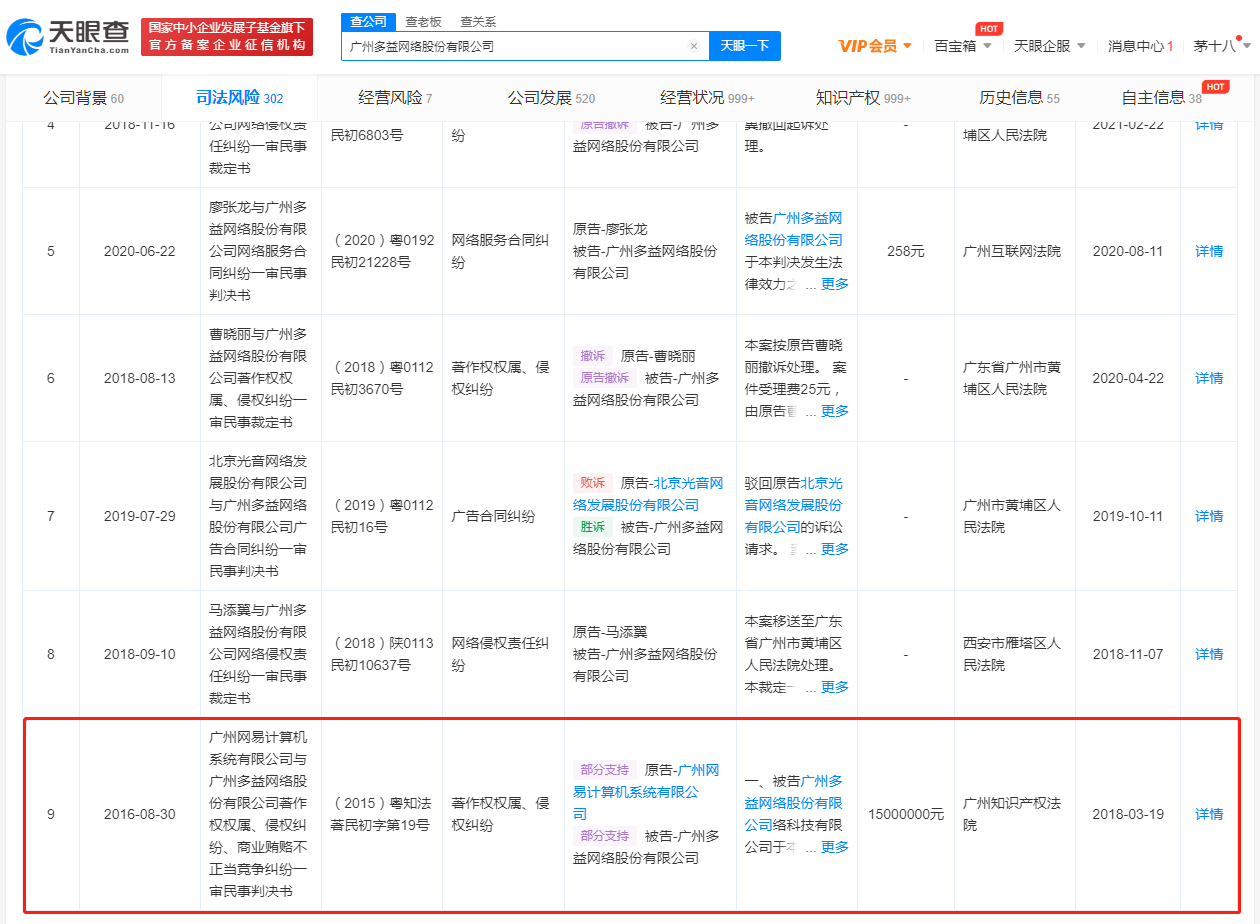Viewport: 1260px width, 924px height.
Task: Expand 更多 in the 廖张龙 case result
Action: point(835,284)
